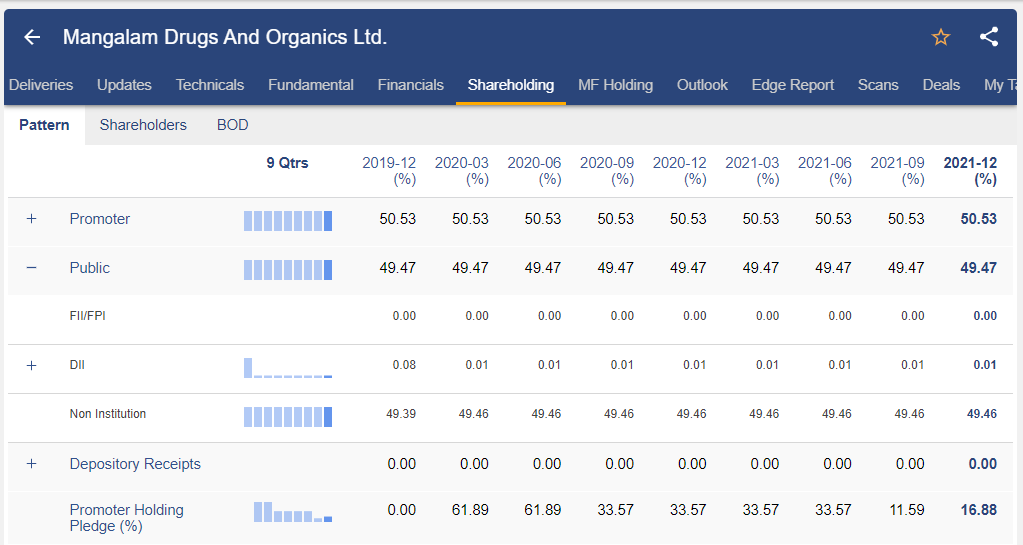Add stock to favorites with star icon
The image size is (1023, 545).
[940, 37]
